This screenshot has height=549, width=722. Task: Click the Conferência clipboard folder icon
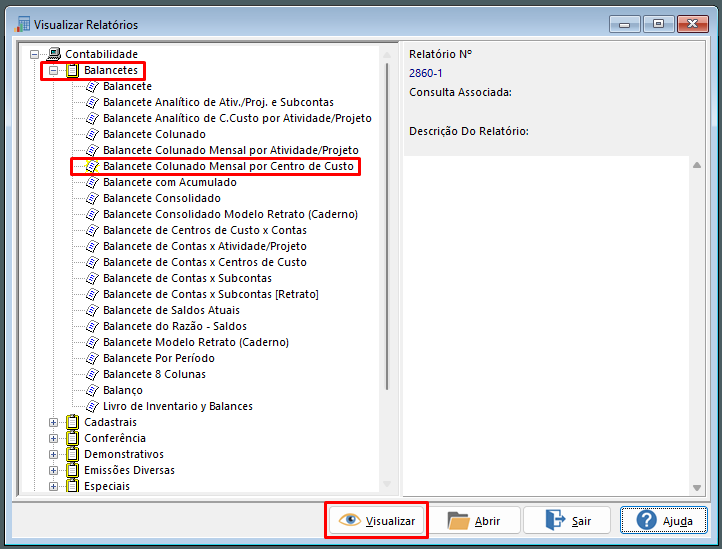click(73, 438)
